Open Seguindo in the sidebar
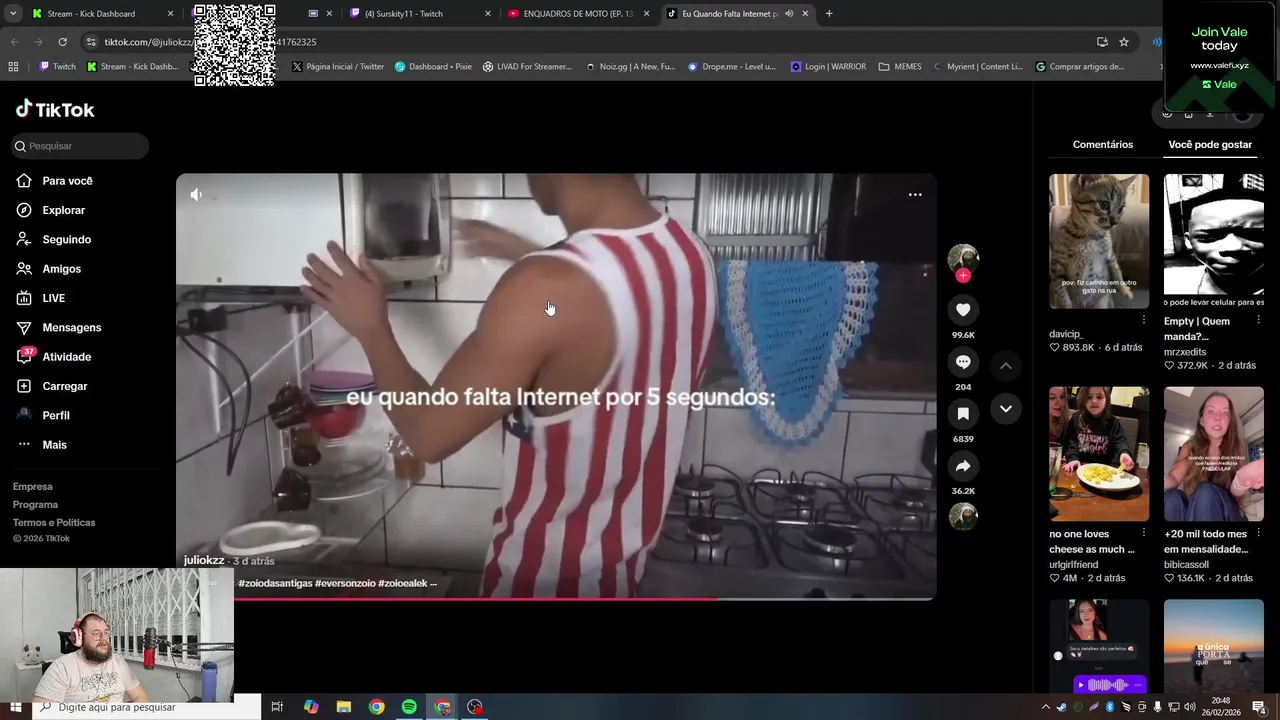 (66, 240)
